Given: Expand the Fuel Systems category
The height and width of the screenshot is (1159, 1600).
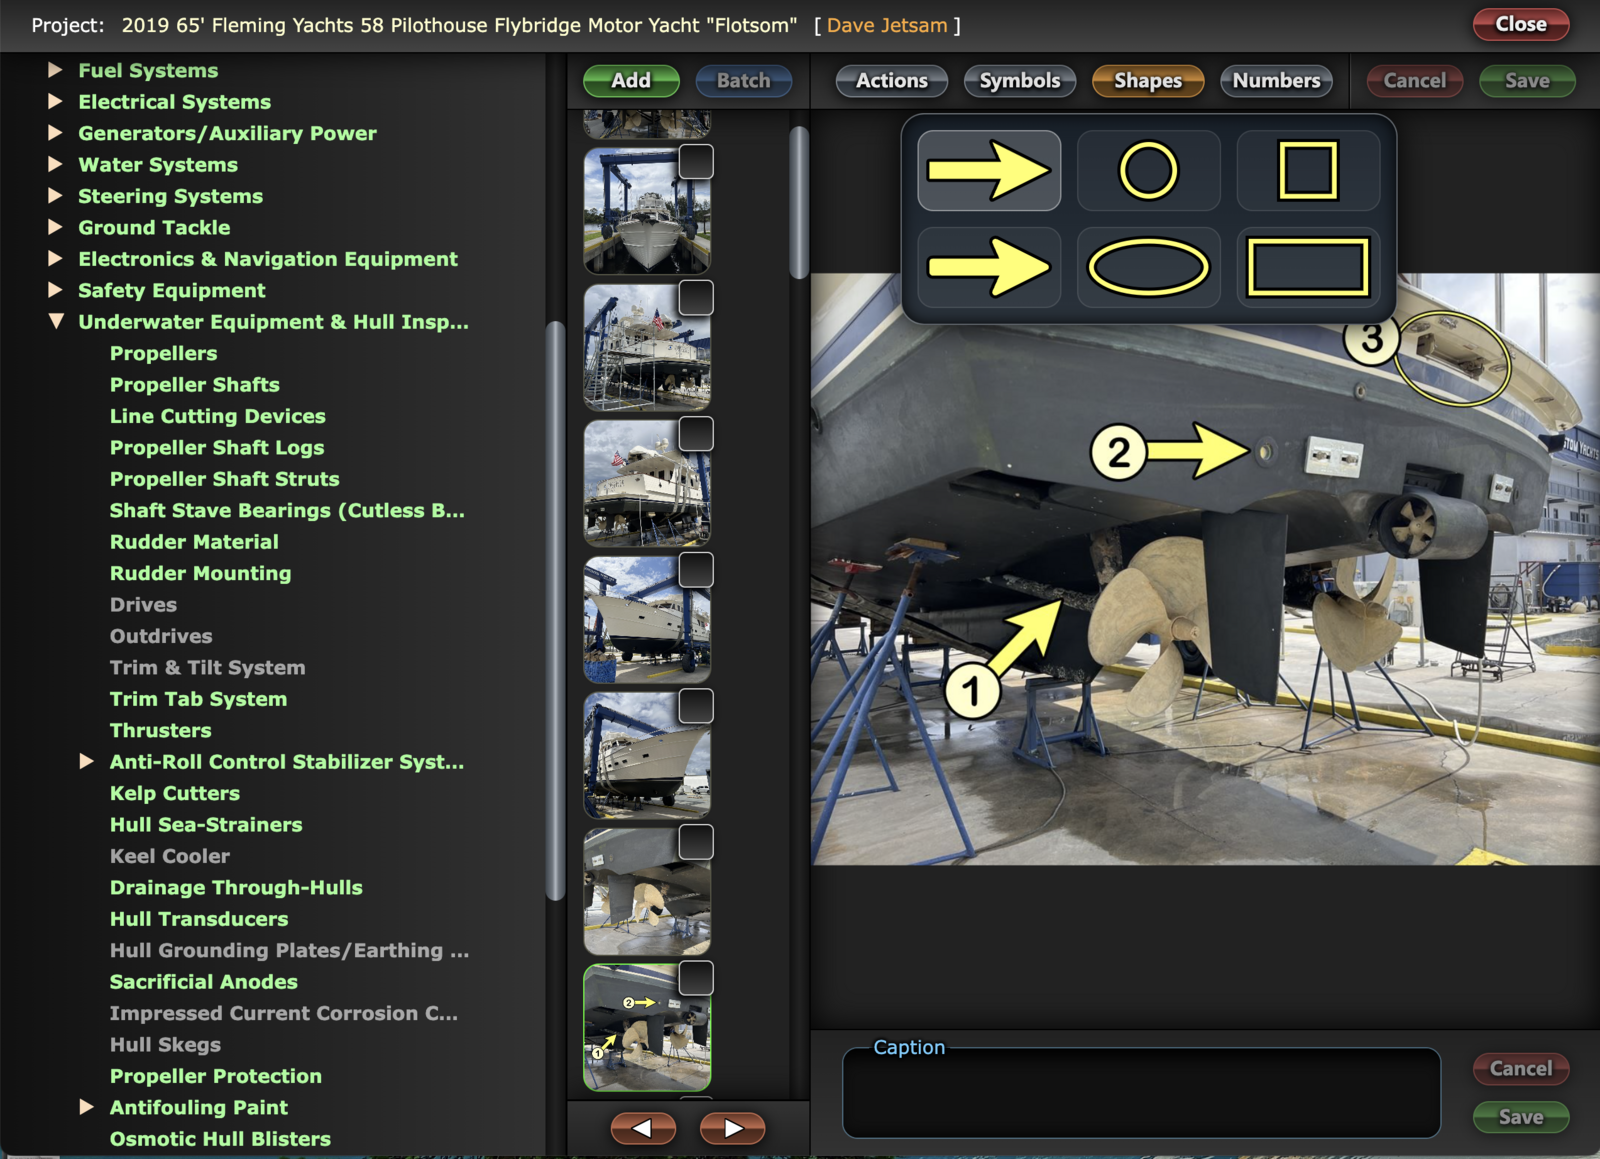Looking at the screenshot, I should (56, 70).
